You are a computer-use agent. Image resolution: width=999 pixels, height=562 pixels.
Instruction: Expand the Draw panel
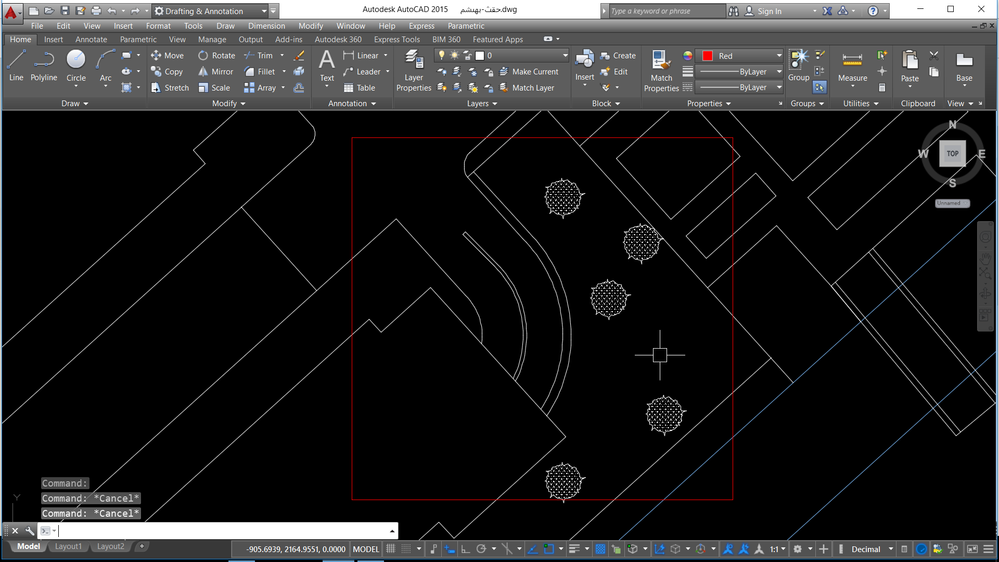point(75,103)
